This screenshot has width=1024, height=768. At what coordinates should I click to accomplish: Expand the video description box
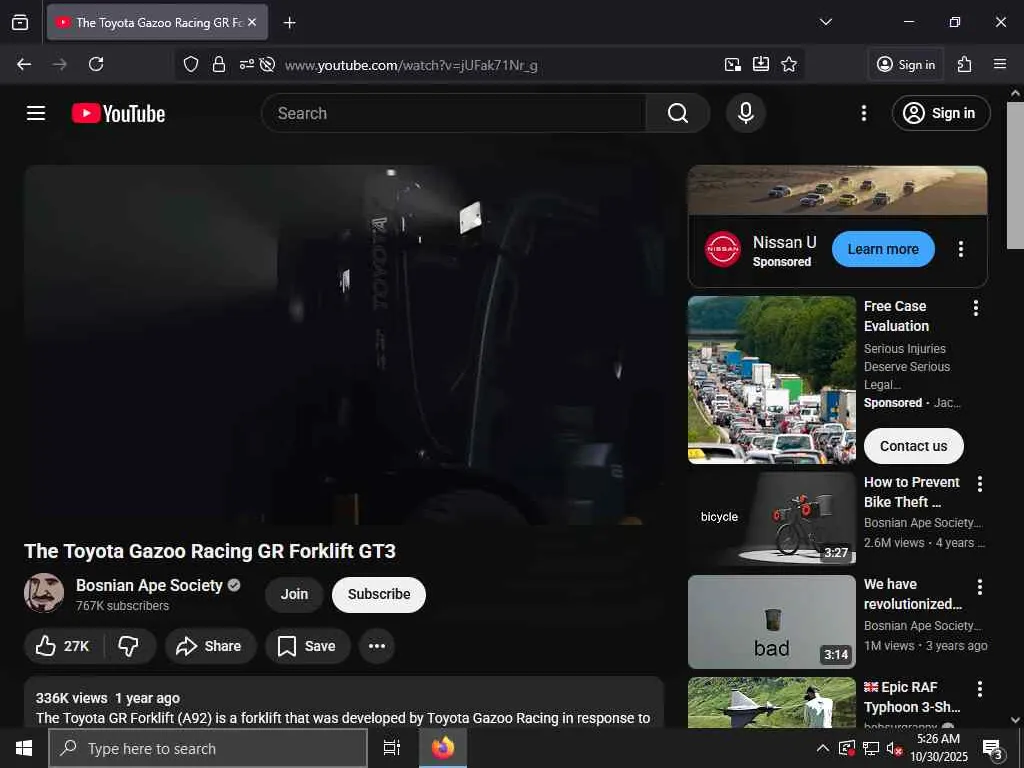(x=344, y=702)
